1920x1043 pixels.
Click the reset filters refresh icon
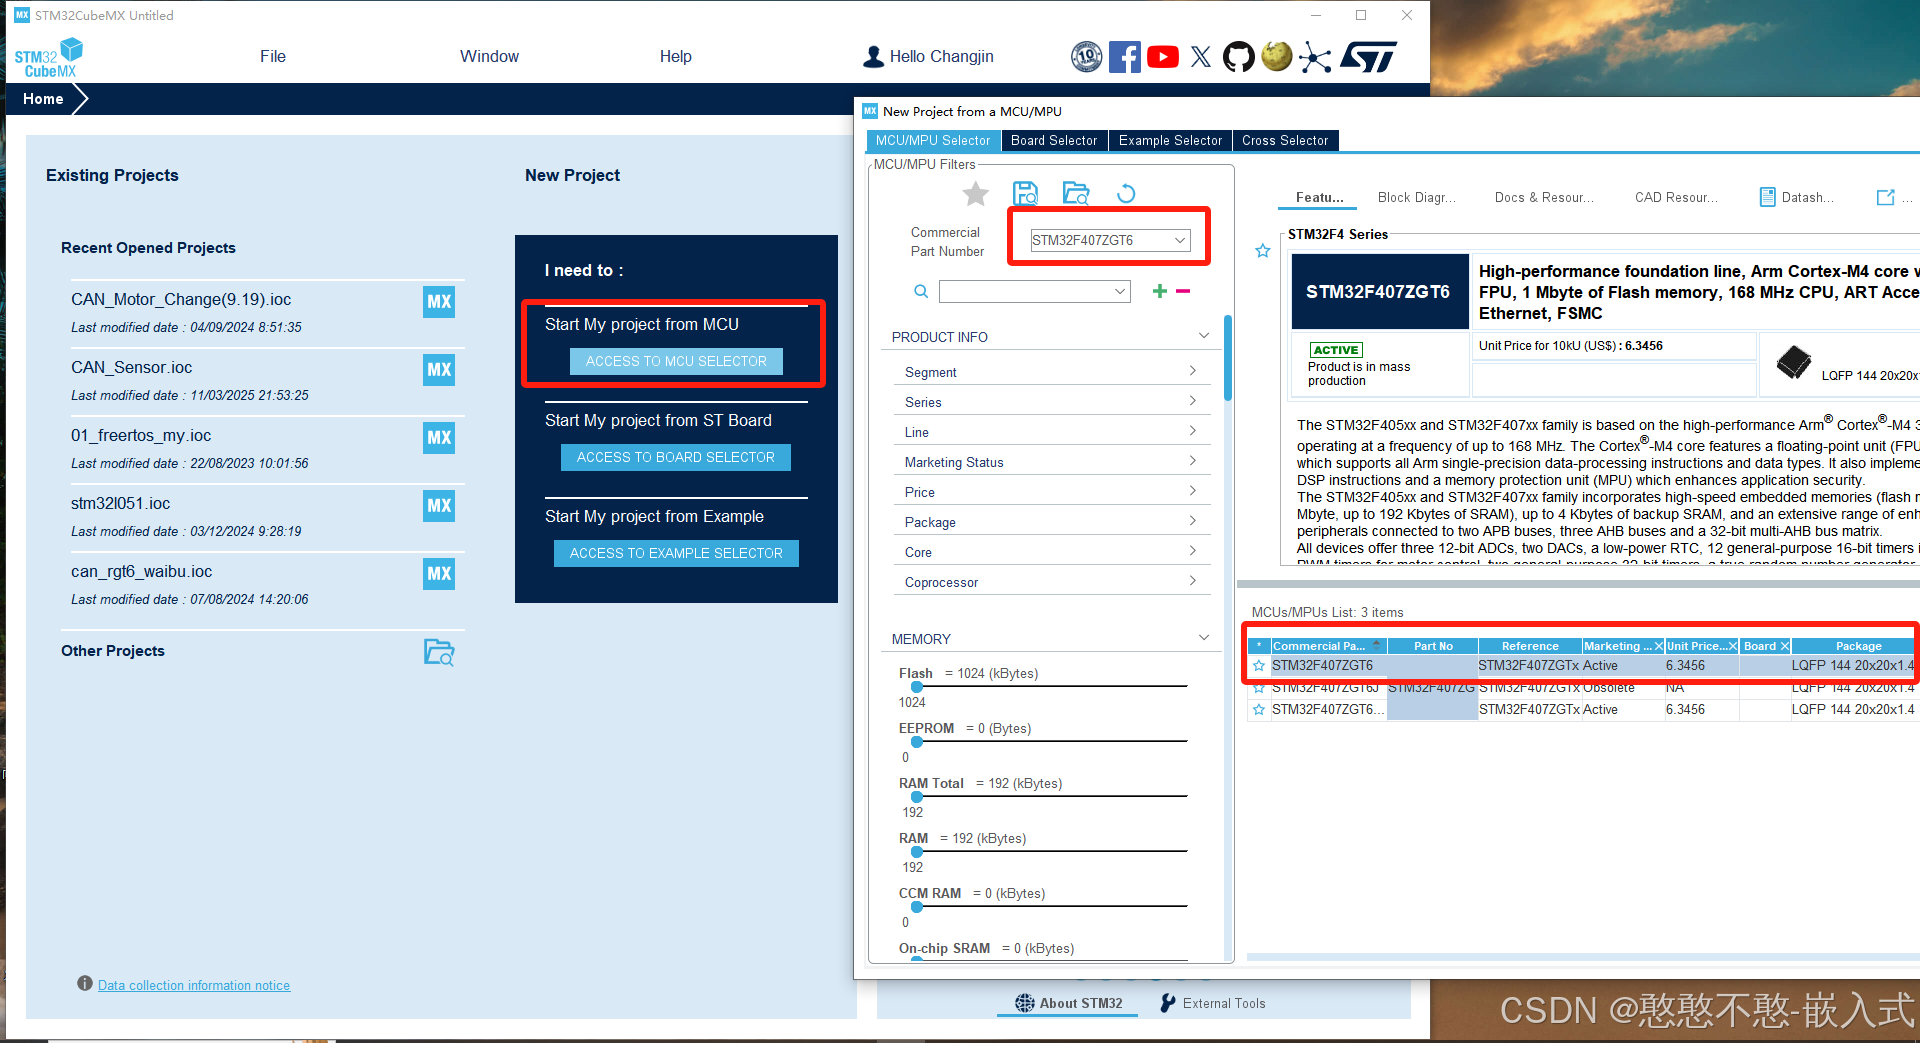pos(1126,193)
